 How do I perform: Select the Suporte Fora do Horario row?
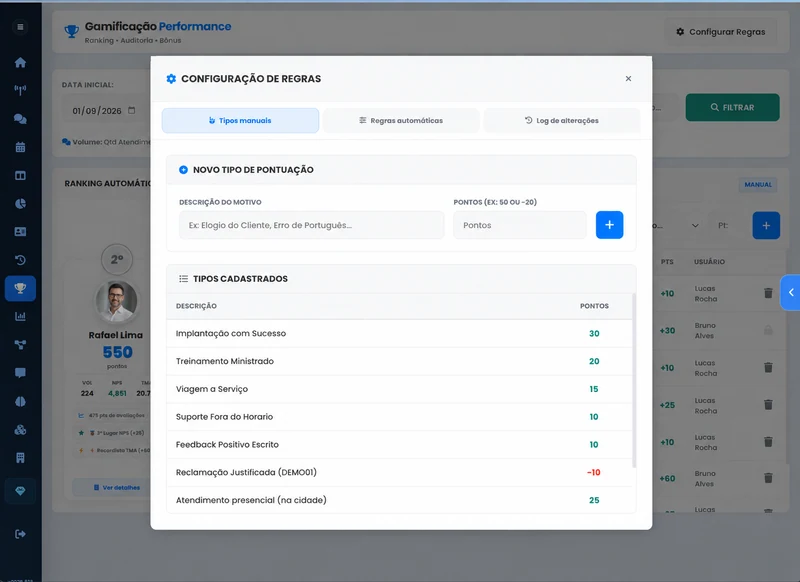(x=399, y=417)
